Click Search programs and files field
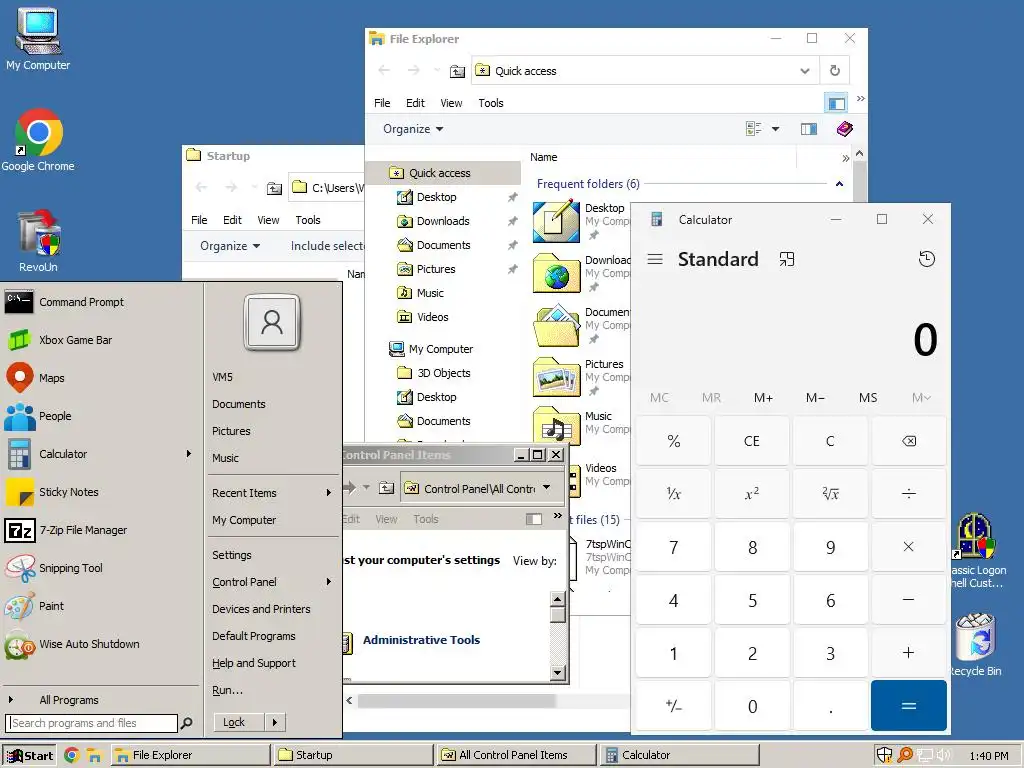1024x768 pixels. click(x=91, y=723)
